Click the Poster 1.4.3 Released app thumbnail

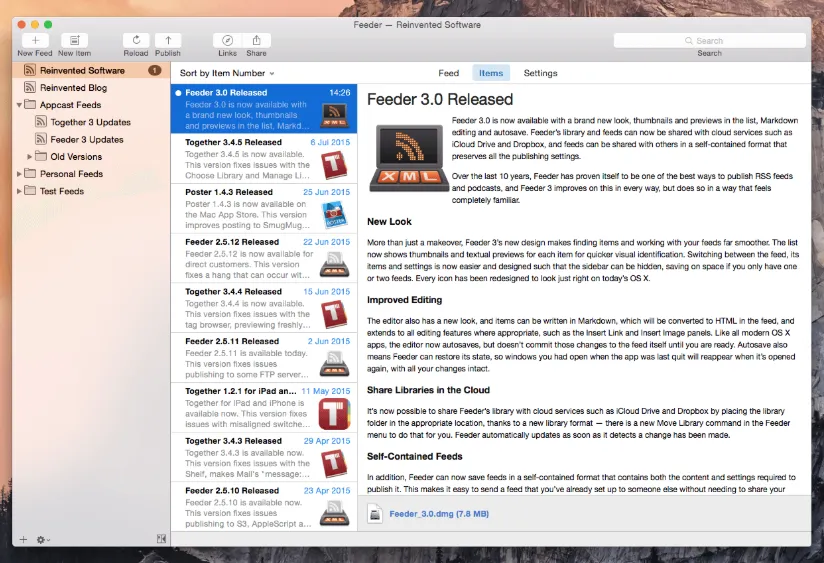(x=334, y=214)
